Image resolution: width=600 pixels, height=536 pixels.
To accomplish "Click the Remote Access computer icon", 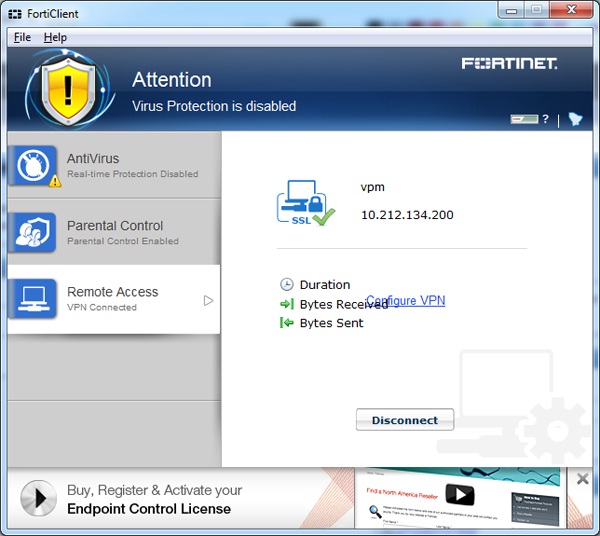I will (33, 299).
